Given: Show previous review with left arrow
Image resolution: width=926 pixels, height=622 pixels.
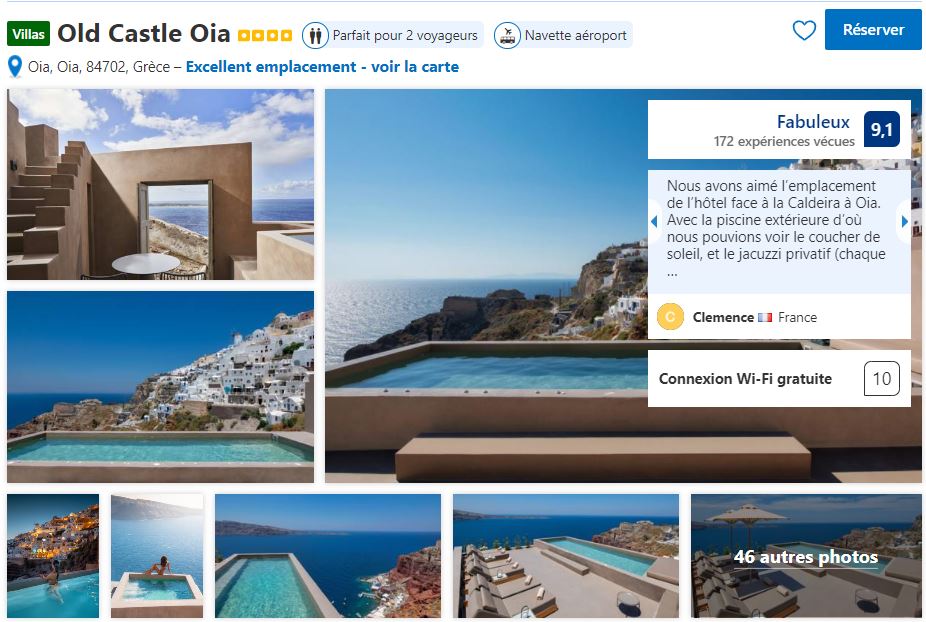Looking at the screenshot, I should point(654,221).
